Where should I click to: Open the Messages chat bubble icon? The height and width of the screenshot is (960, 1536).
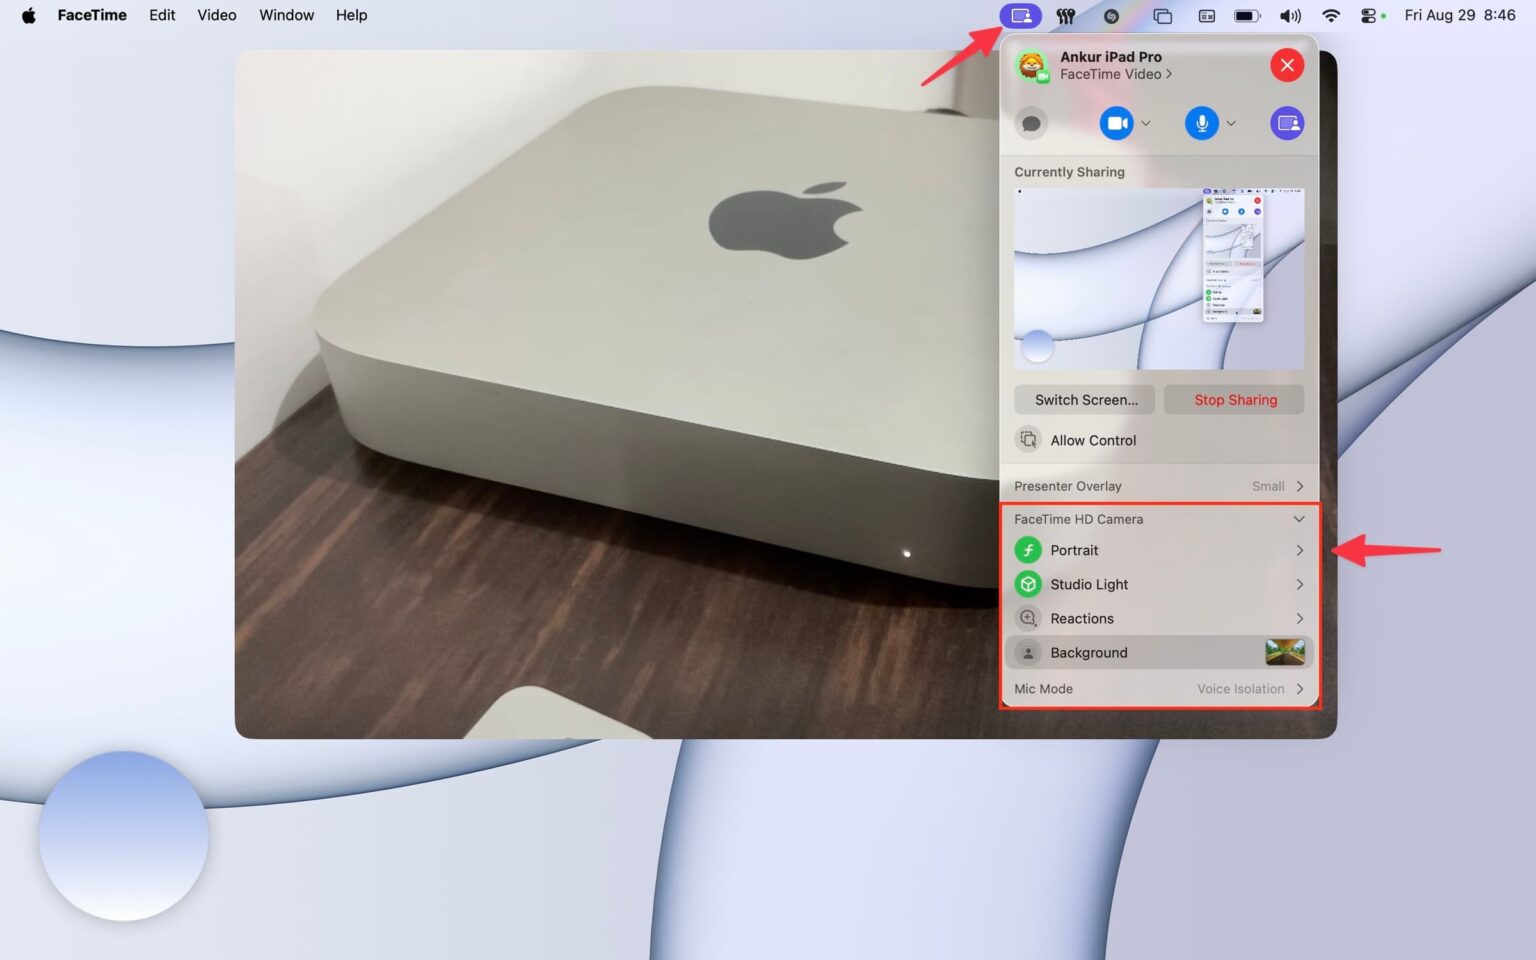tap(1031, 123)
